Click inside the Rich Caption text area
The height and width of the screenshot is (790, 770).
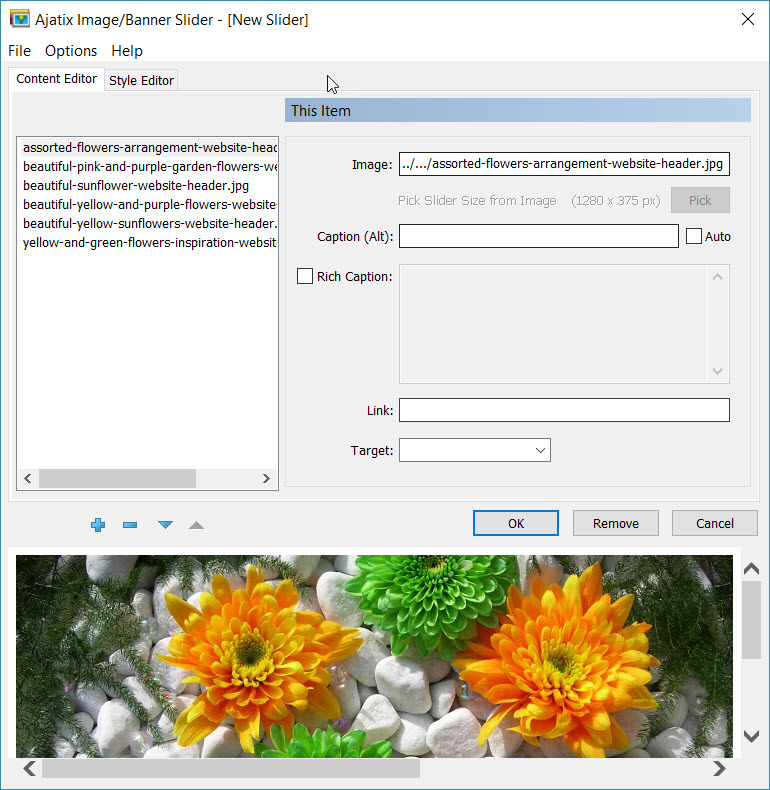(x=553, y=324)
